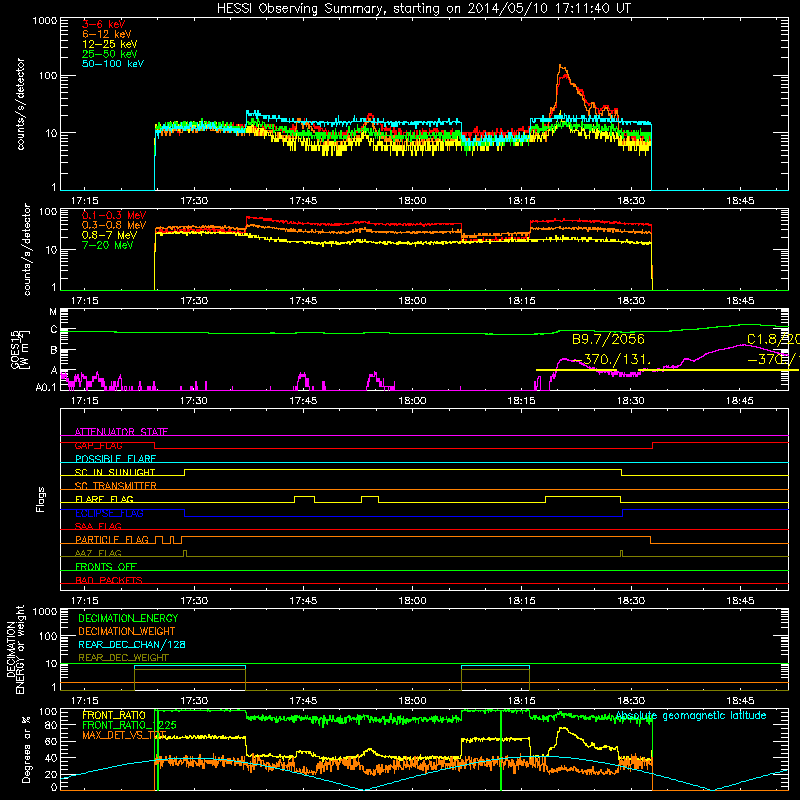Viewport: 800px width, 800px height.
Task: Click the 18:30 tick label under the keV panel
Action: pos(631,201)
